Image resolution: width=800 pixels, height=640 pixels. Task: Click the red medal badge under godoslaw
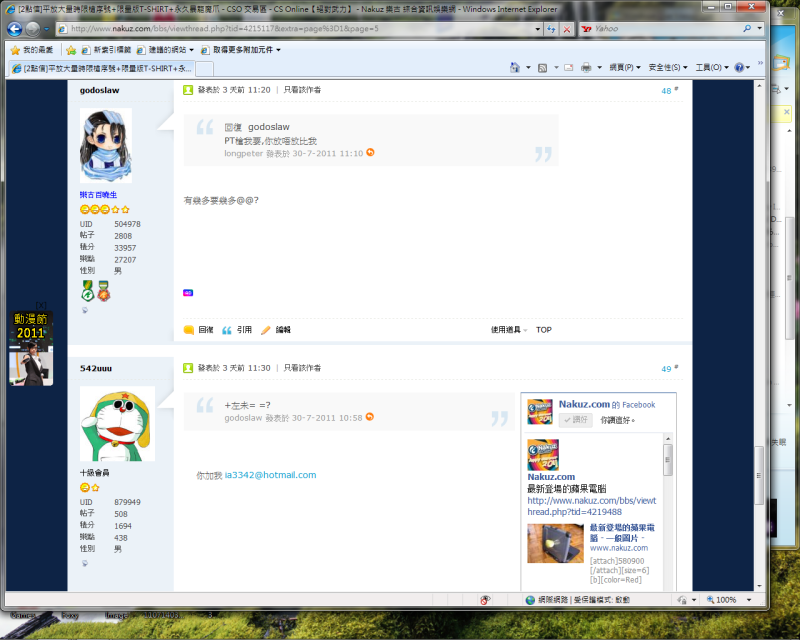click(x=104, y=290)
